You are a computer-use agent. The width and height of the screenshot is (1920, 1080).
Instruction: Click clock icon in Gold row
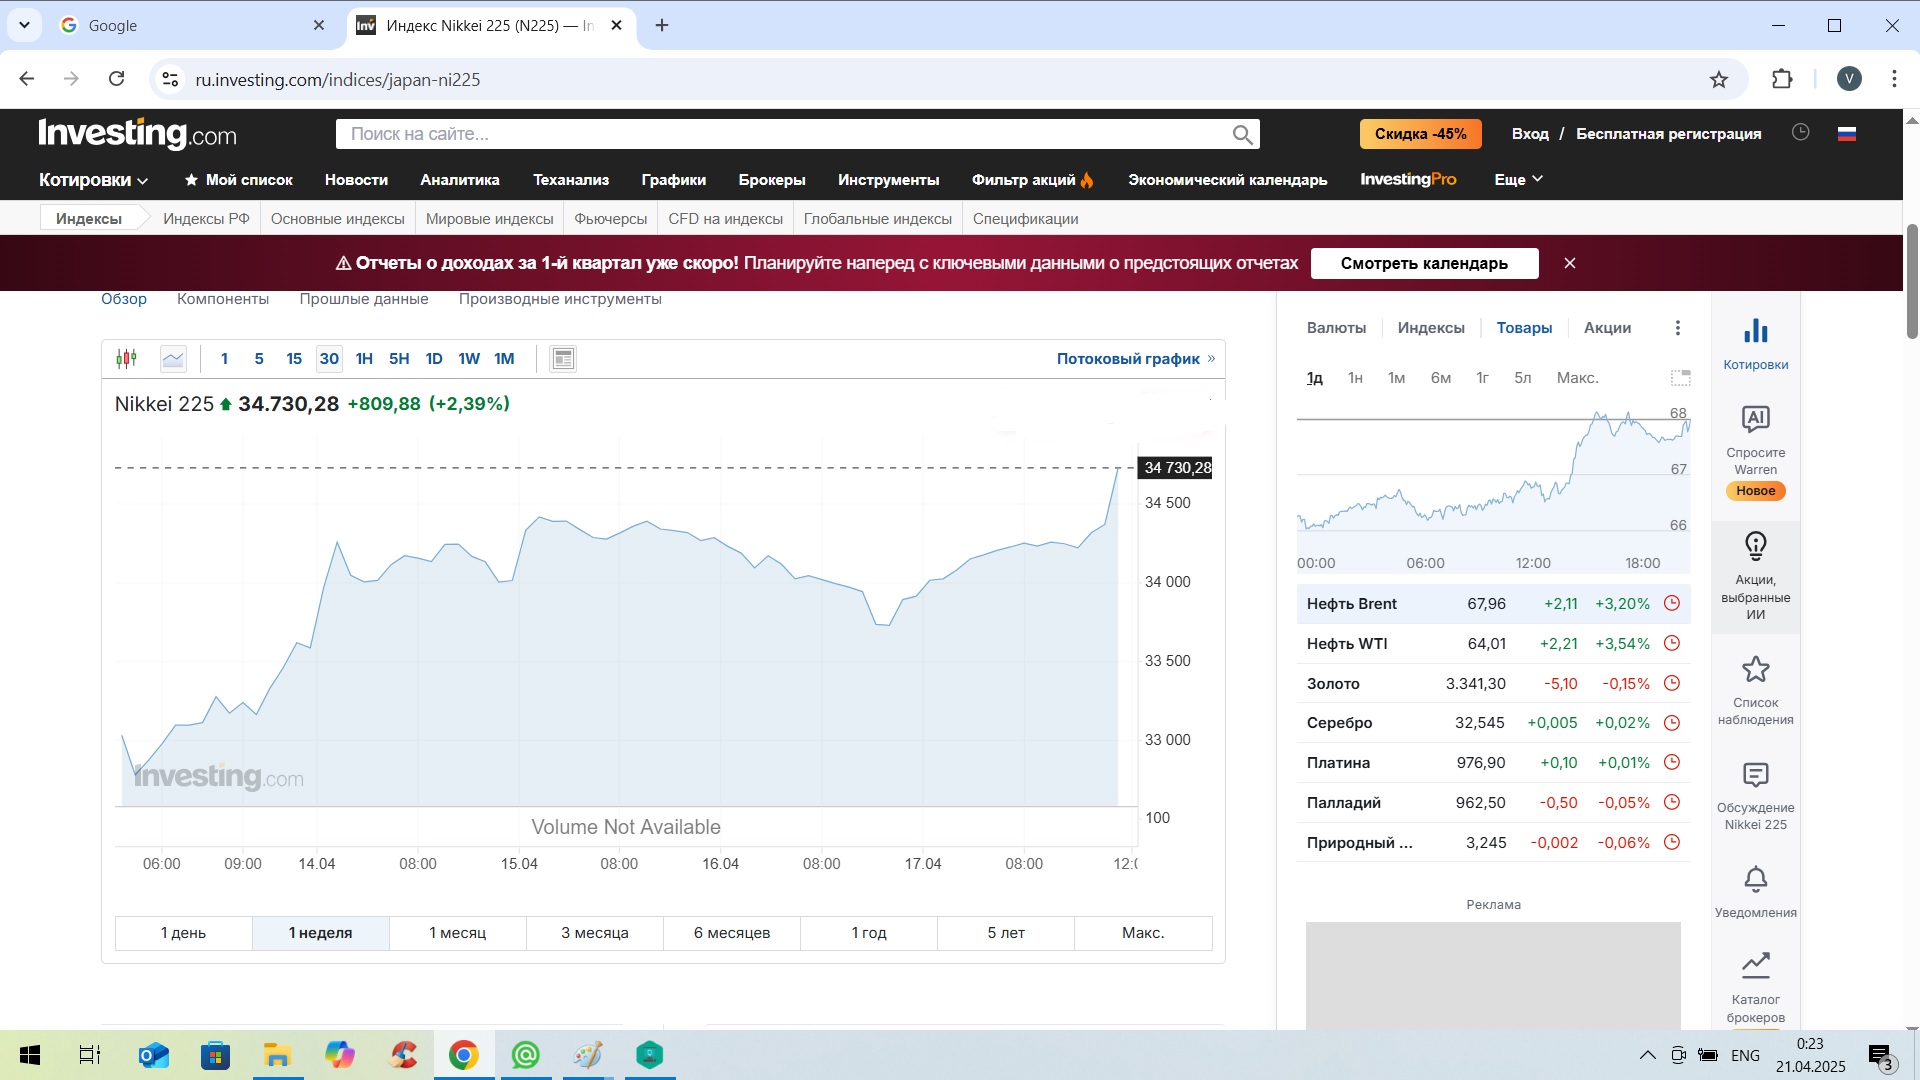coord(1671,683)
